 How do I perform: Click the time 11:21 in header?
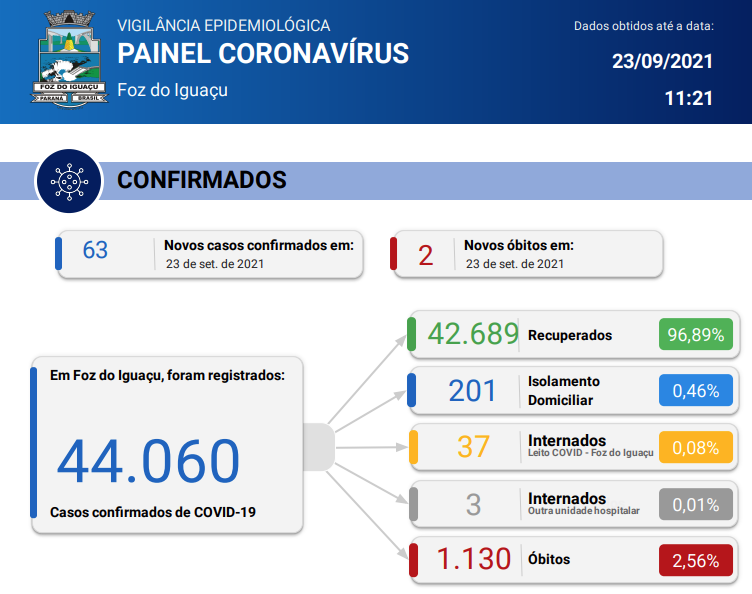(688, 98)
